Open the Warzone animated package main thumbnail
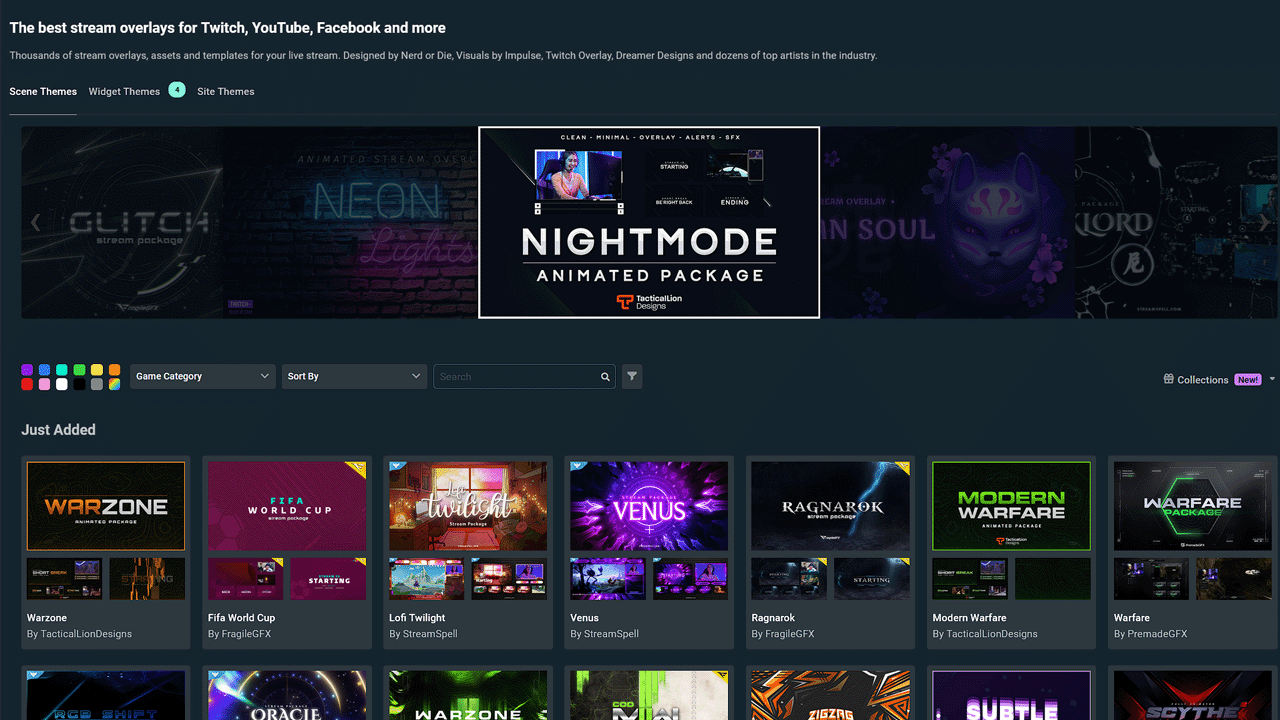 click(106, 506)
